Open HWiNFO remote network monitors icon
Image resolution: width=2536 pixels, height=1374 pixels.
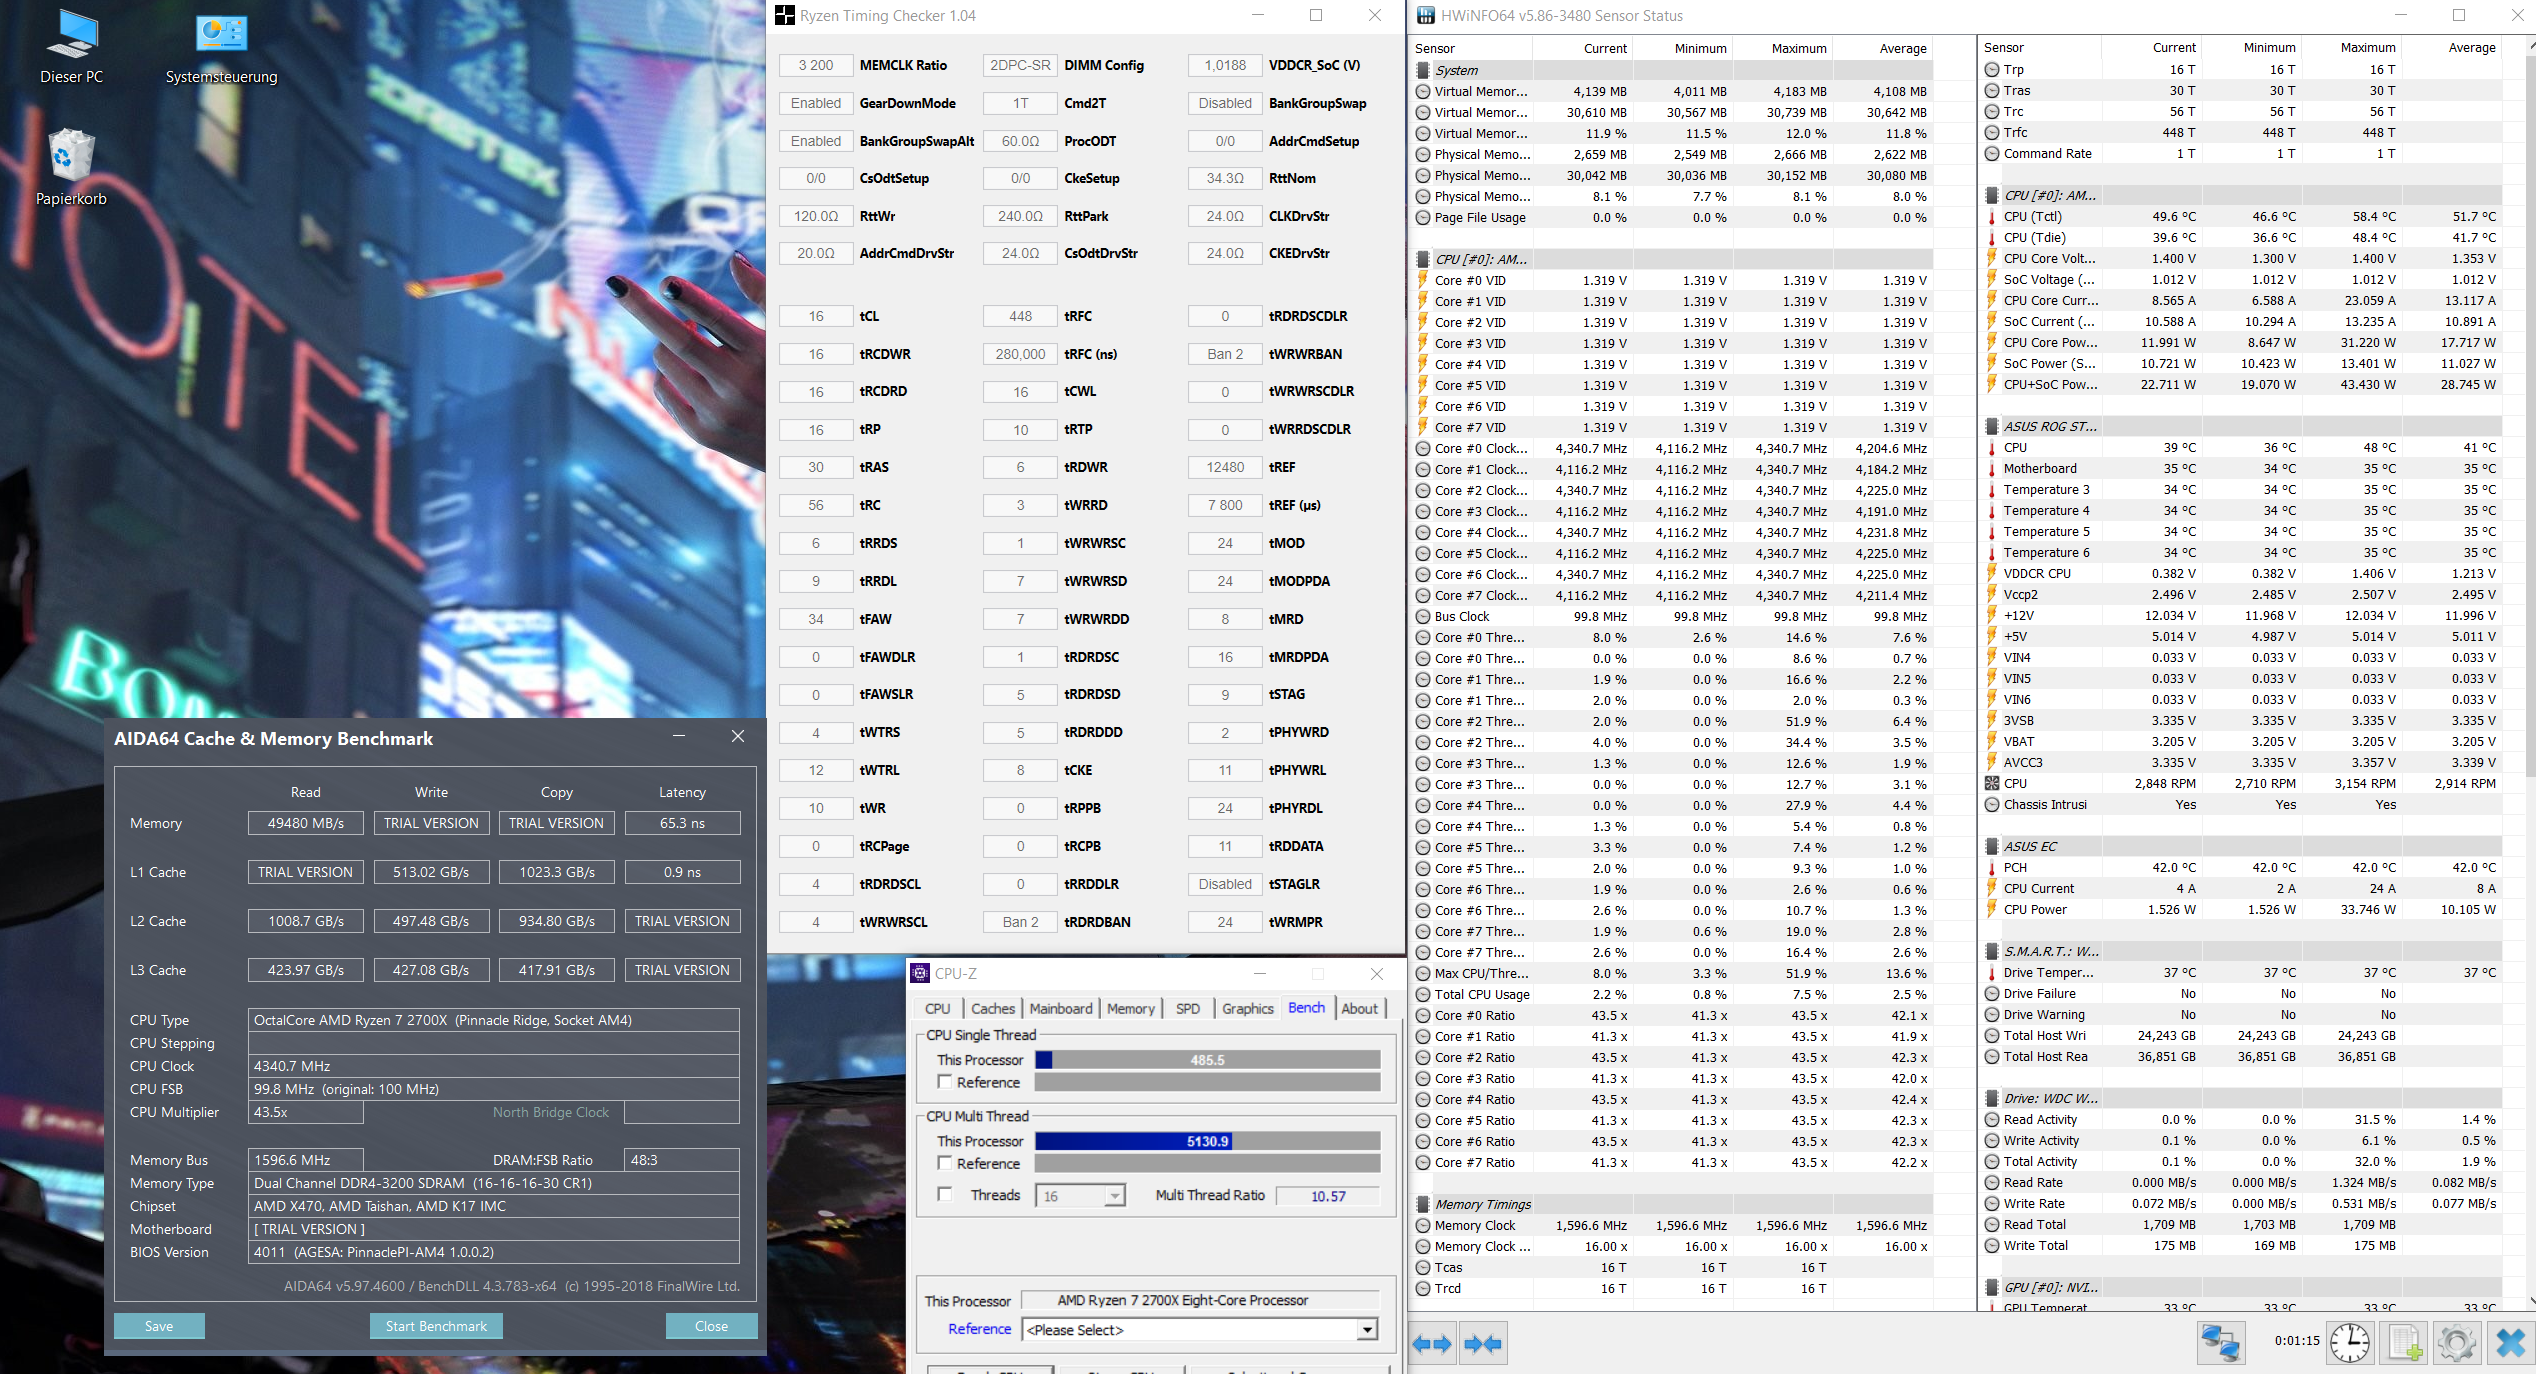2220,1342
